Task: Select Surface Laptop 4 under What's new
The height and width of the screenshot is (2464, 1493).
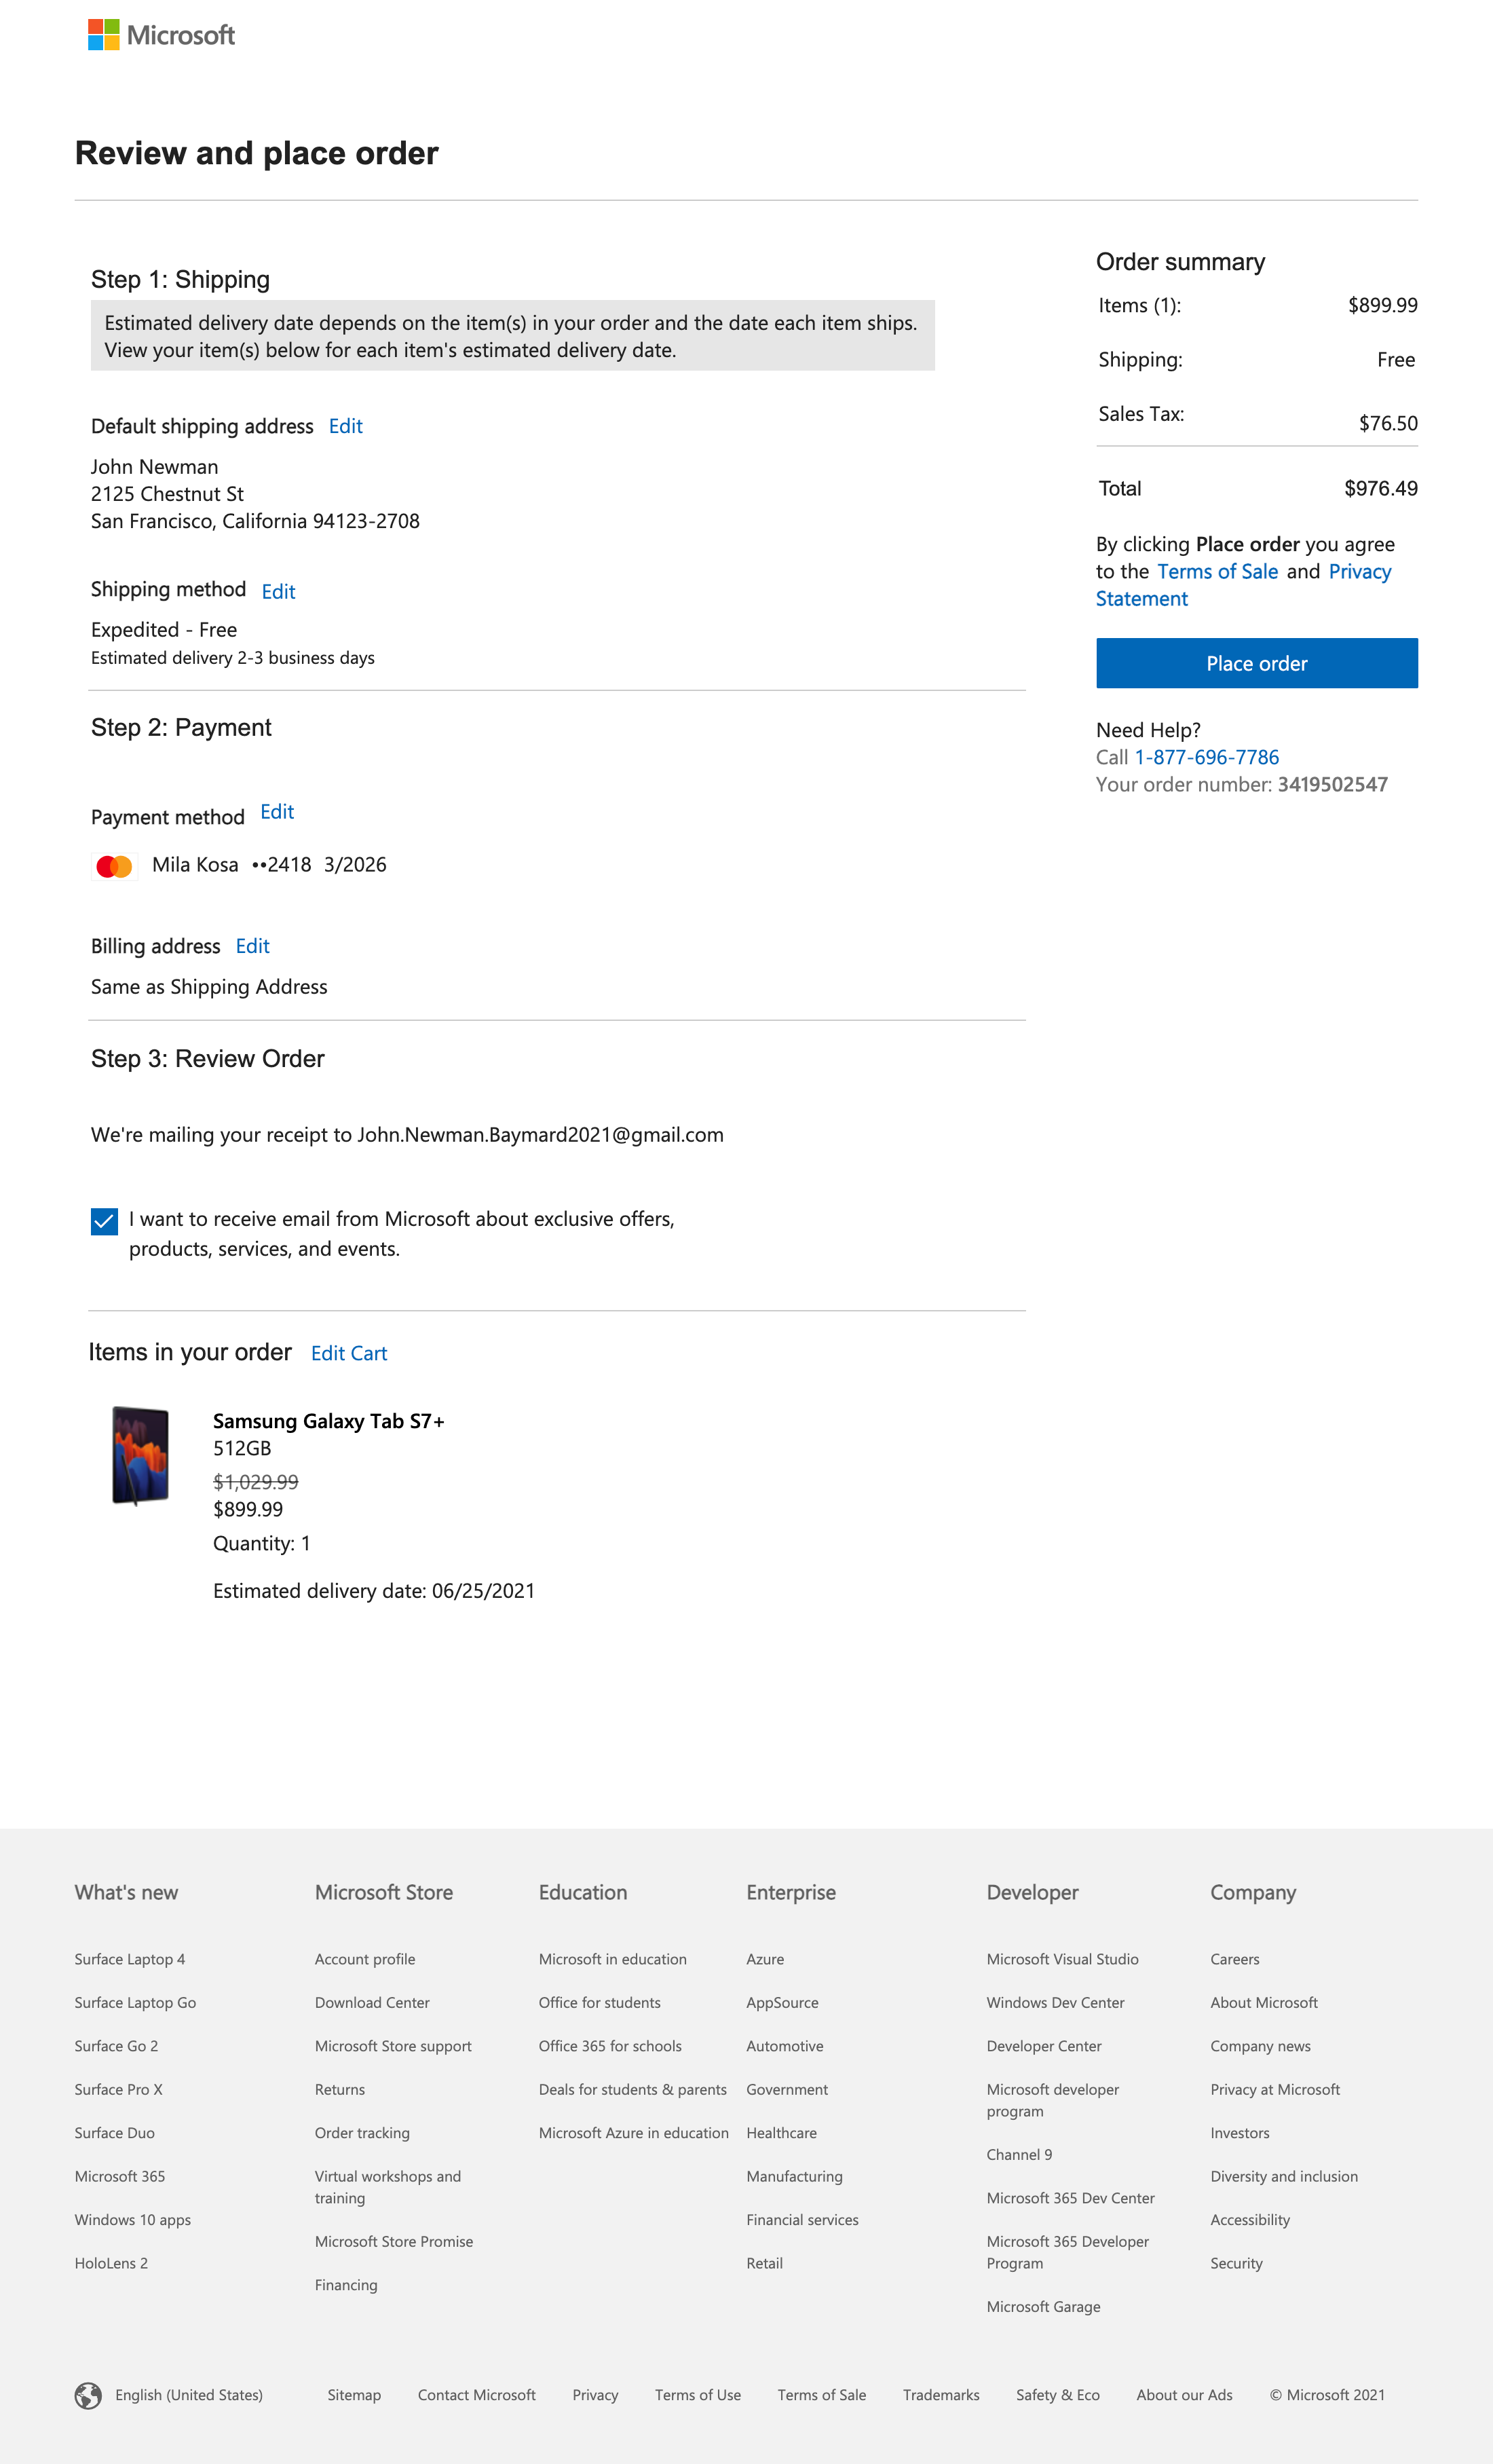Action: point(130,1959)
